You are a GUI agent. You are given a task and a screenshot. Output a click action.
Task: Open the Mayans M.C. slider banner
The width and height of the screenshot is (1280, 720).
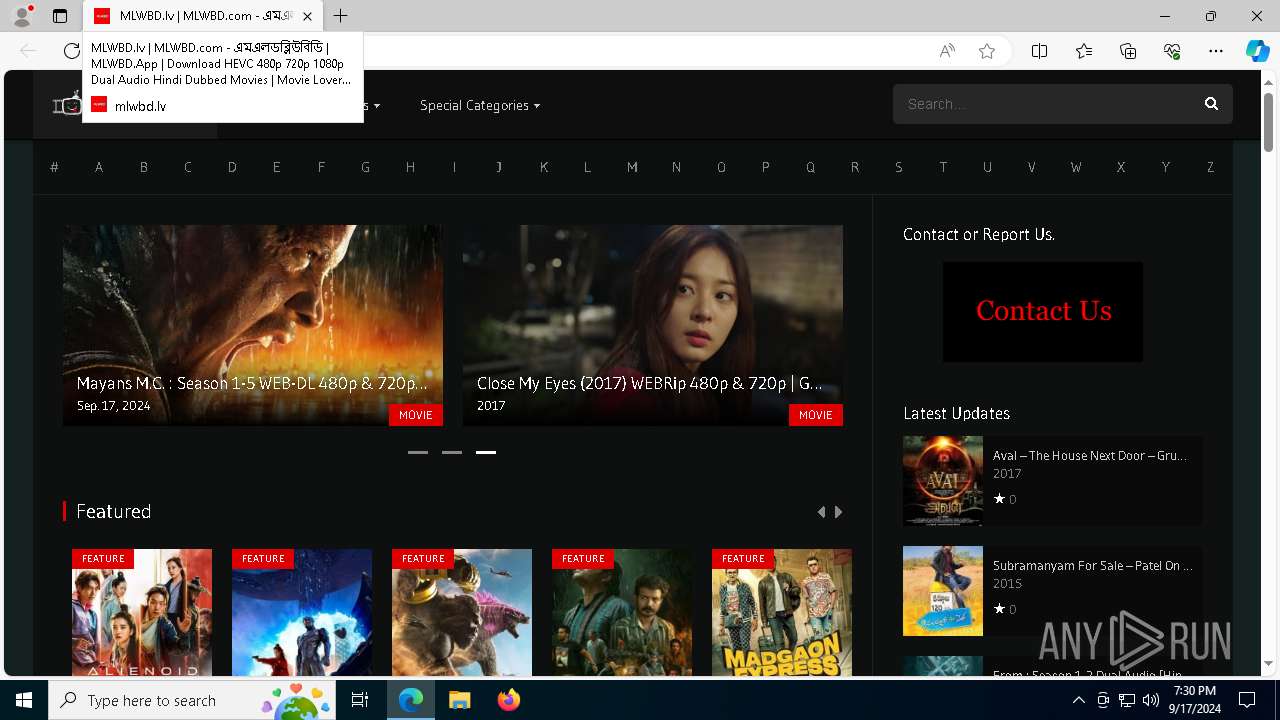[x=253, y=325]
